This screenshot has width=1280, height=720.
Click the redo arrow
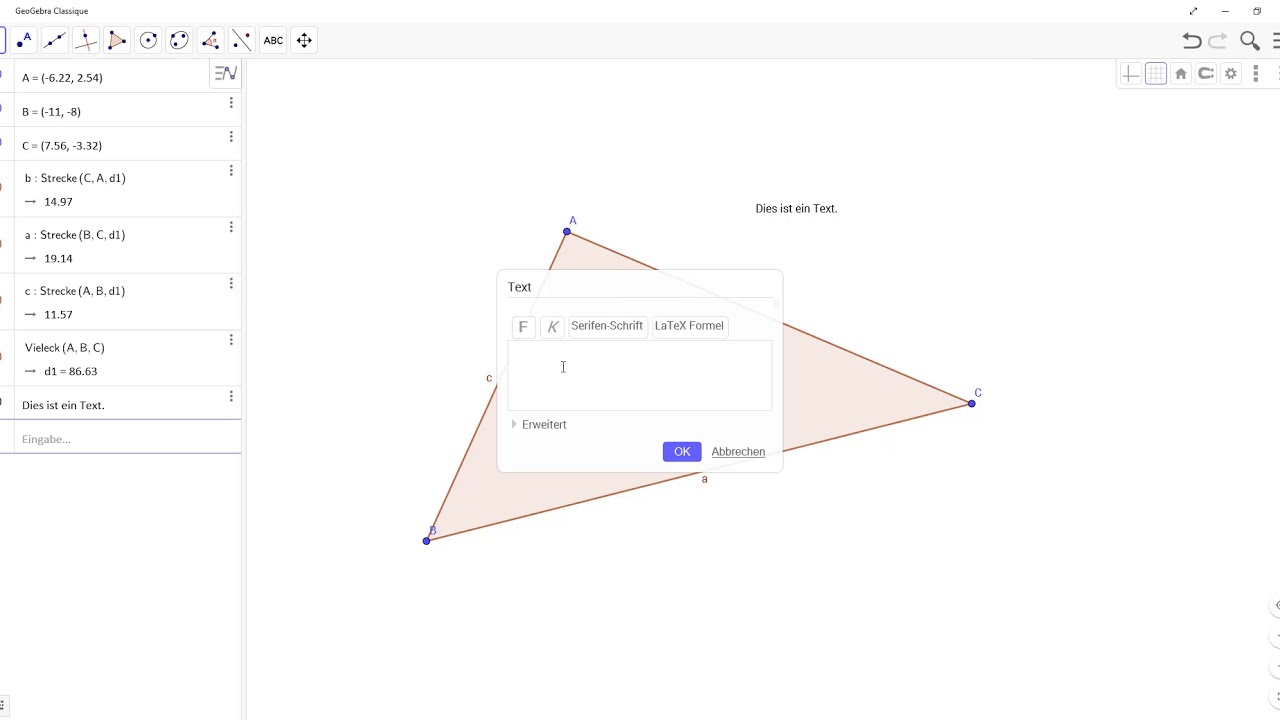(x=1218, y=40)
